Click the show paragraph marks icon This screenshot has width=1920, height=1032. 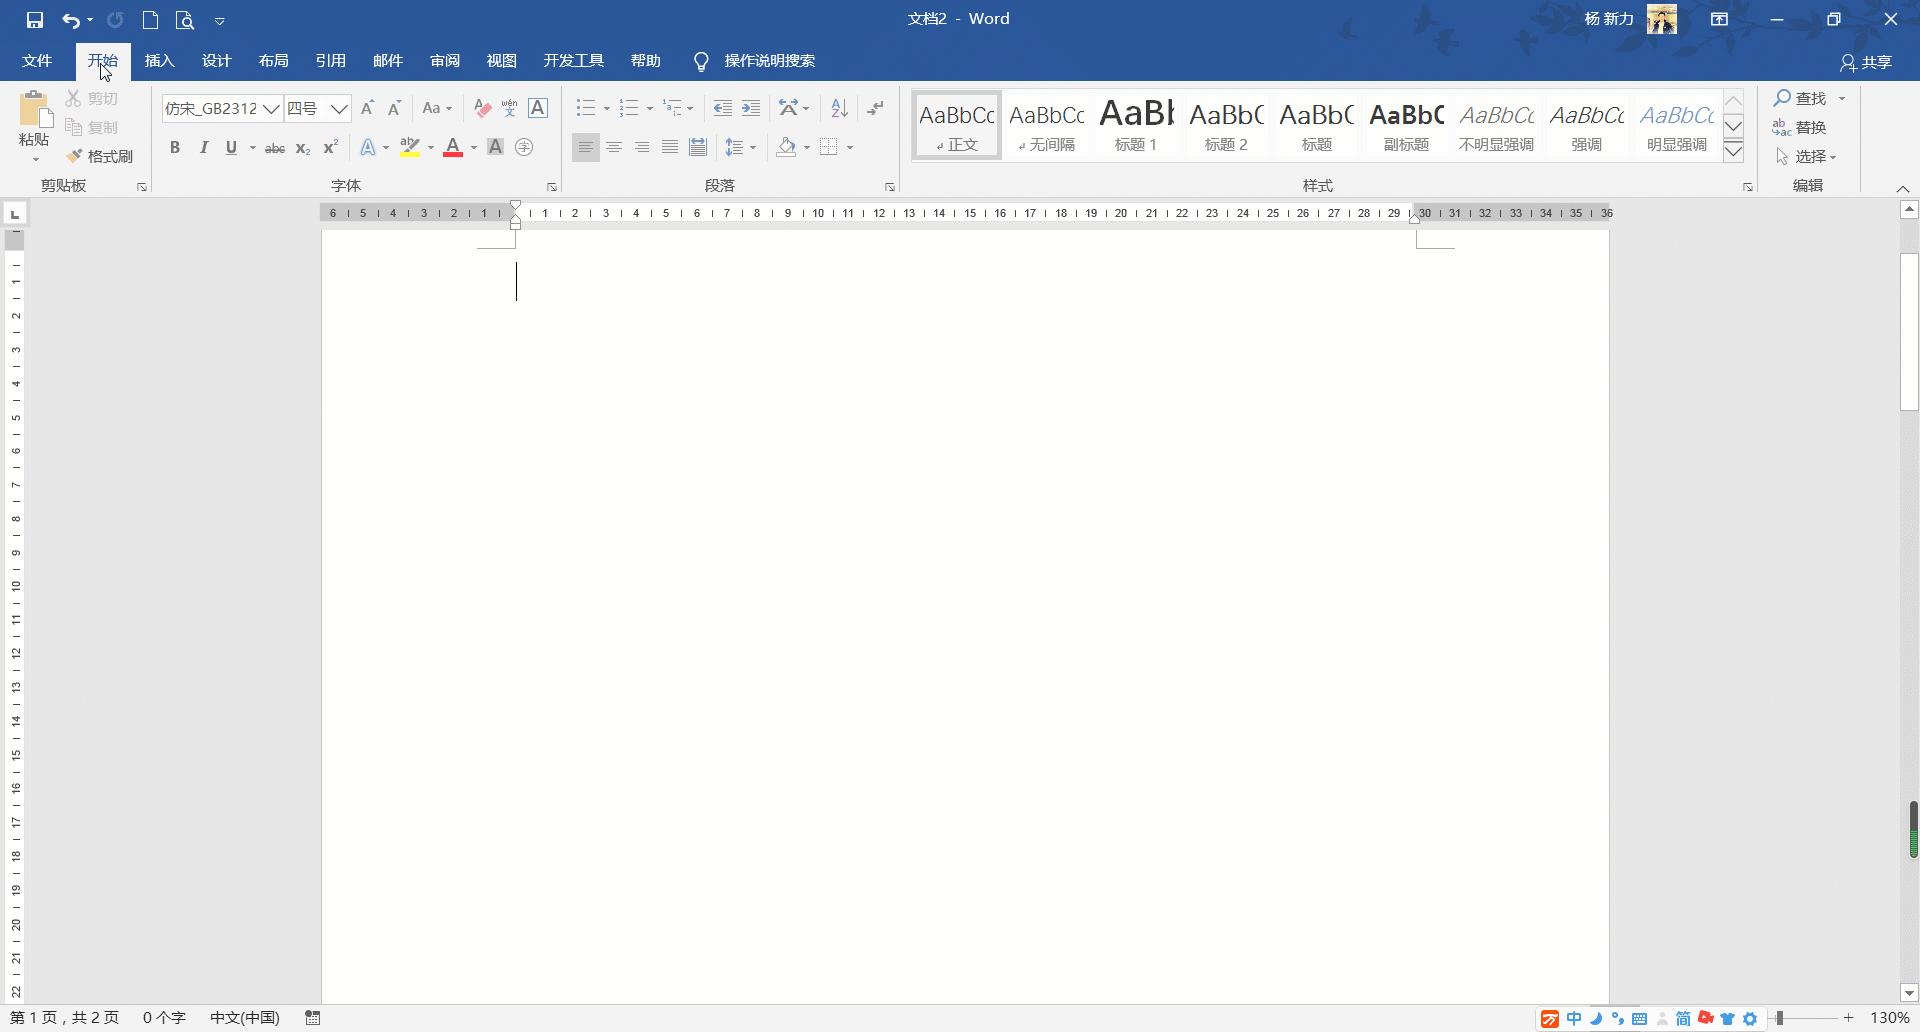coord(875,109)
